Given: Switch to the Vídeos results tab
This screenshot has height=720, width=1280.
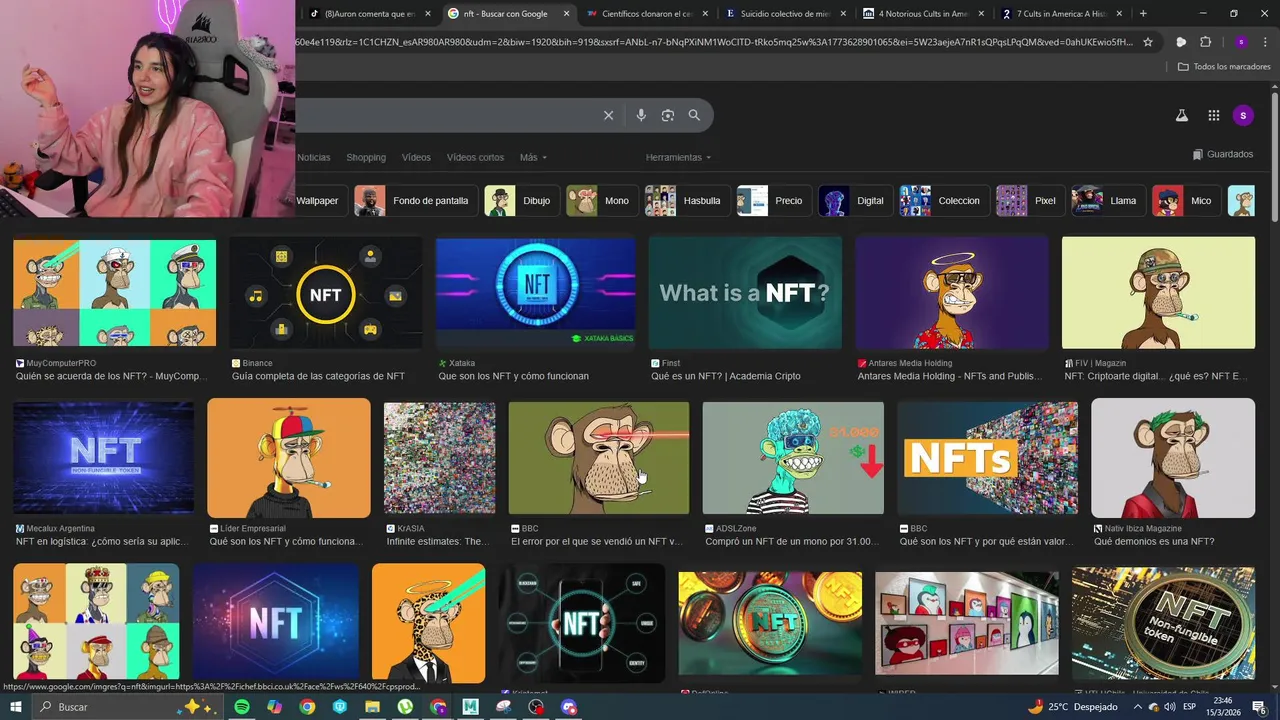Looking at the screenshot, I should coord(416,157).
